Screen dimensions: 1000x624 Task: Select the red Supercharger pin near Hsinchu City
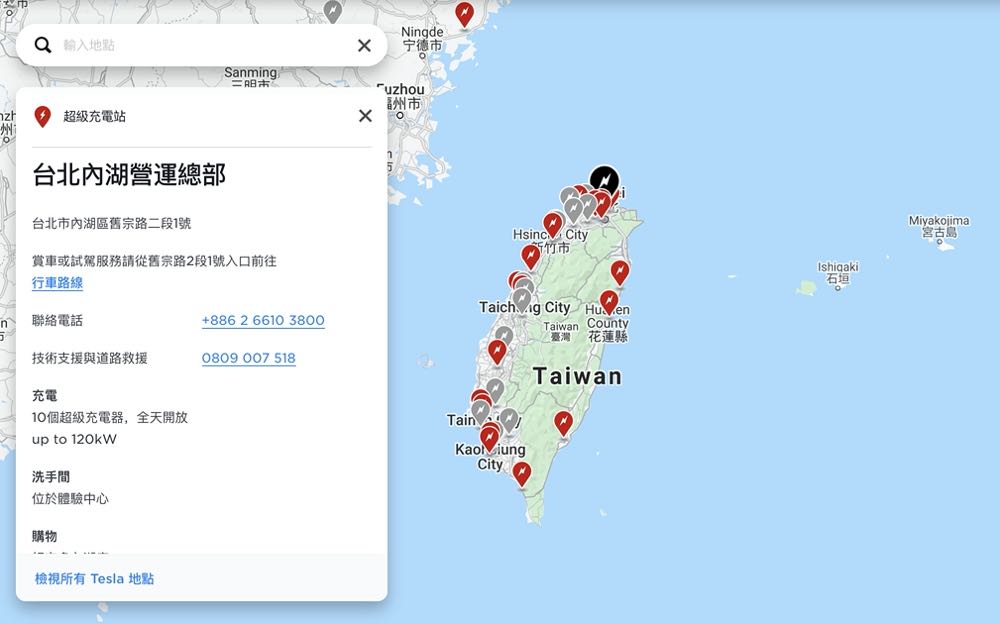(x=552, y=225)
